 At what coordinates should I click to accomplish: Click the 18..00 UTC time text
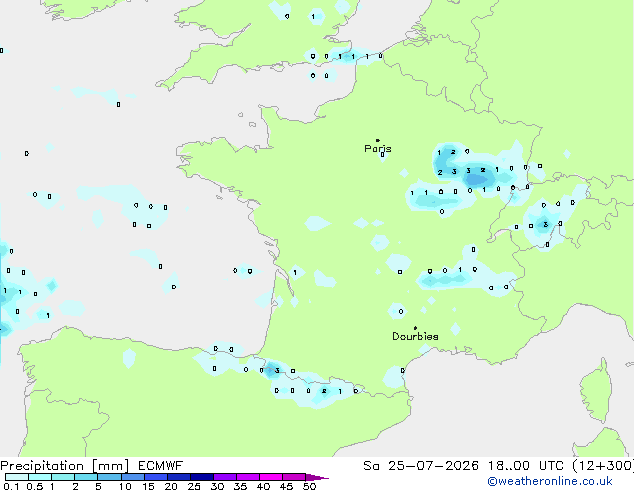point(525,466)
